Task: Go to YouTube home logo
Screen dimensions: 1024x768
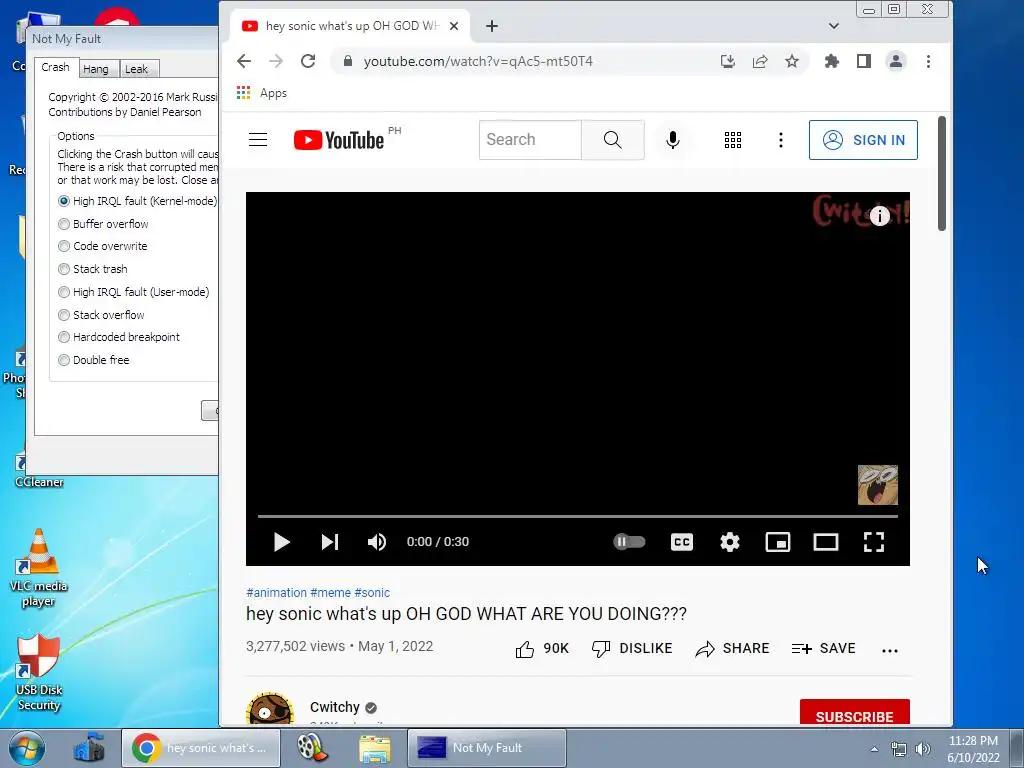Action: (x=339, y=140)
